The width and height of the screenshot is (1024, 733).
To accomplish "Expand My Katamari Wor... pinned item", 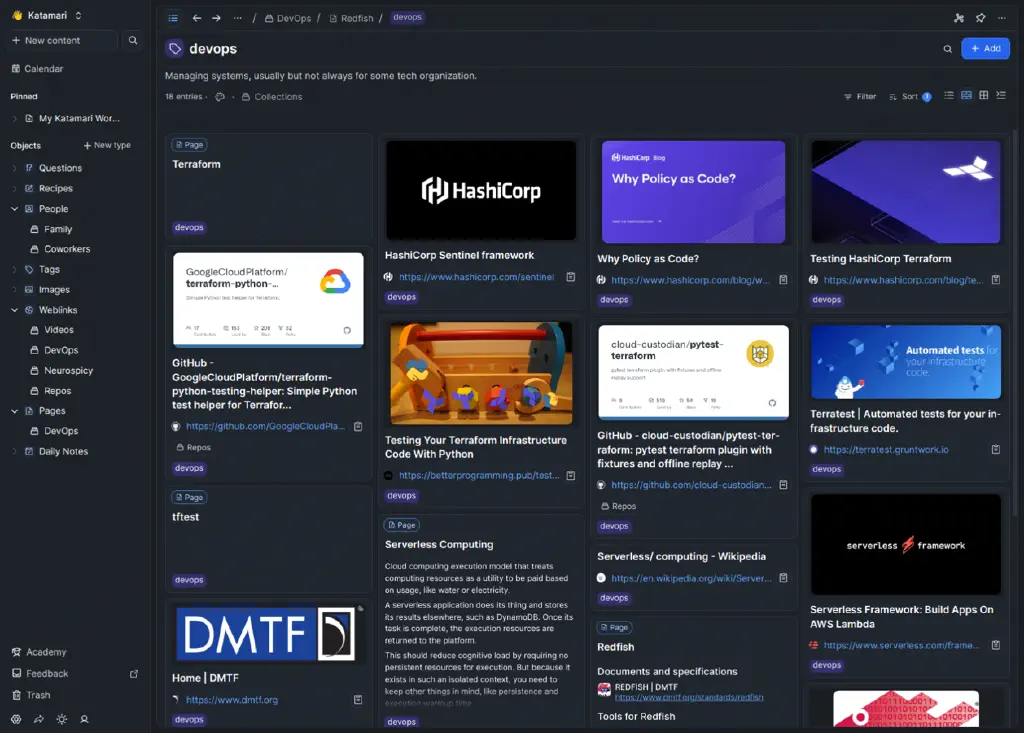I will tap(14, 118).
